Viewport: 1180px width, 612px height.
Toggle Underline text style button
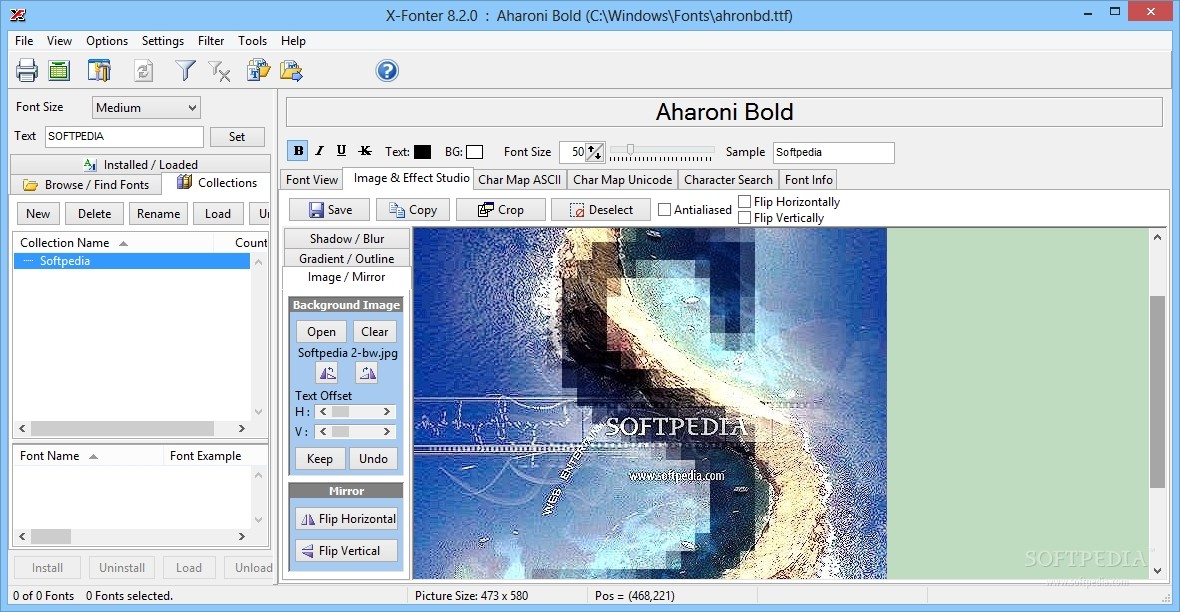341,151
